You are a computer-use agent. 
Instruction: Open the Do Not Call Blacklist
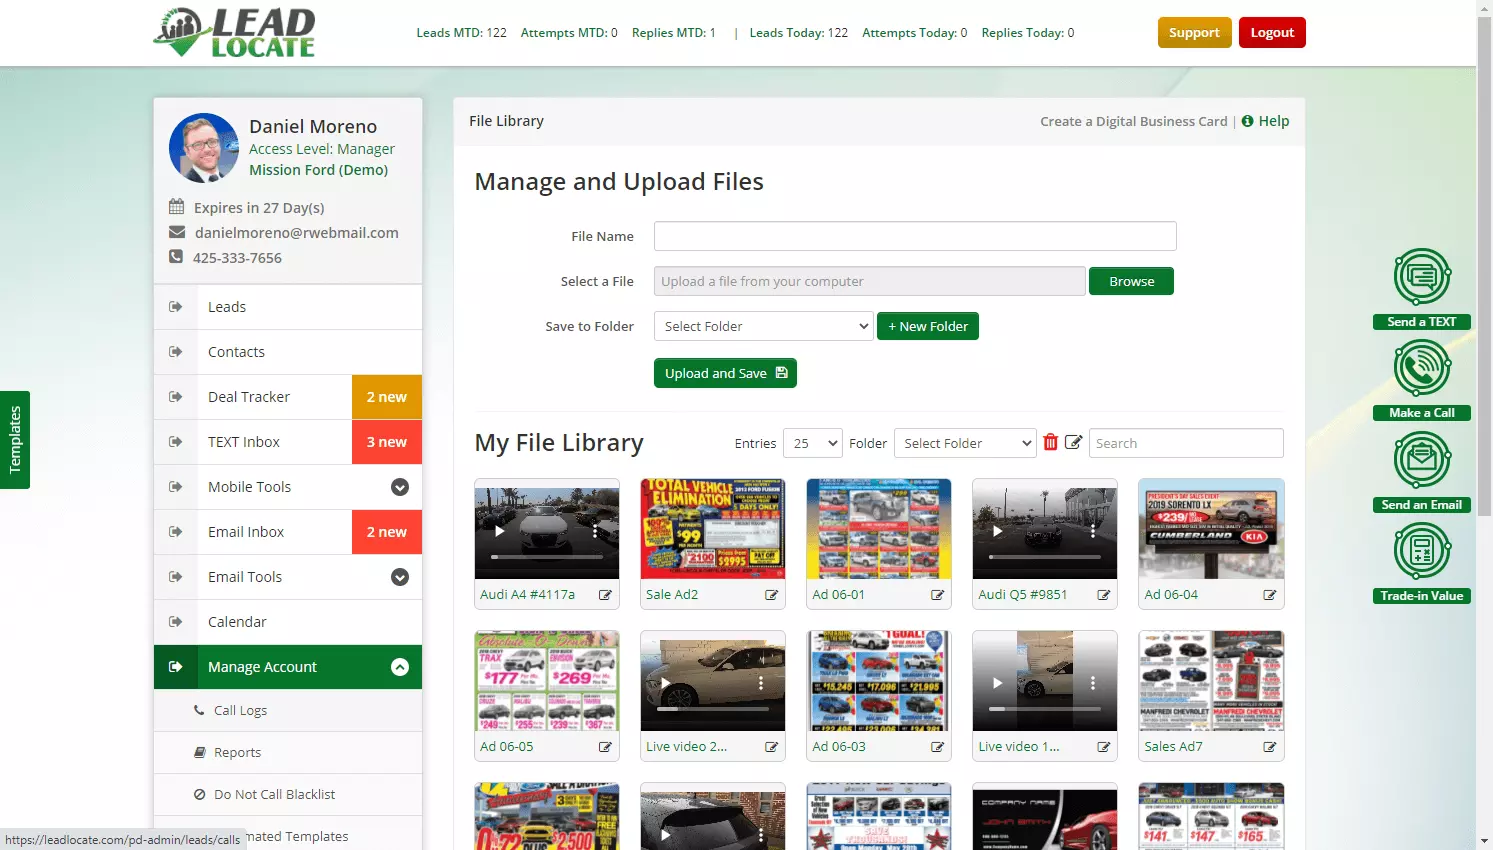[x=288, y=795]
